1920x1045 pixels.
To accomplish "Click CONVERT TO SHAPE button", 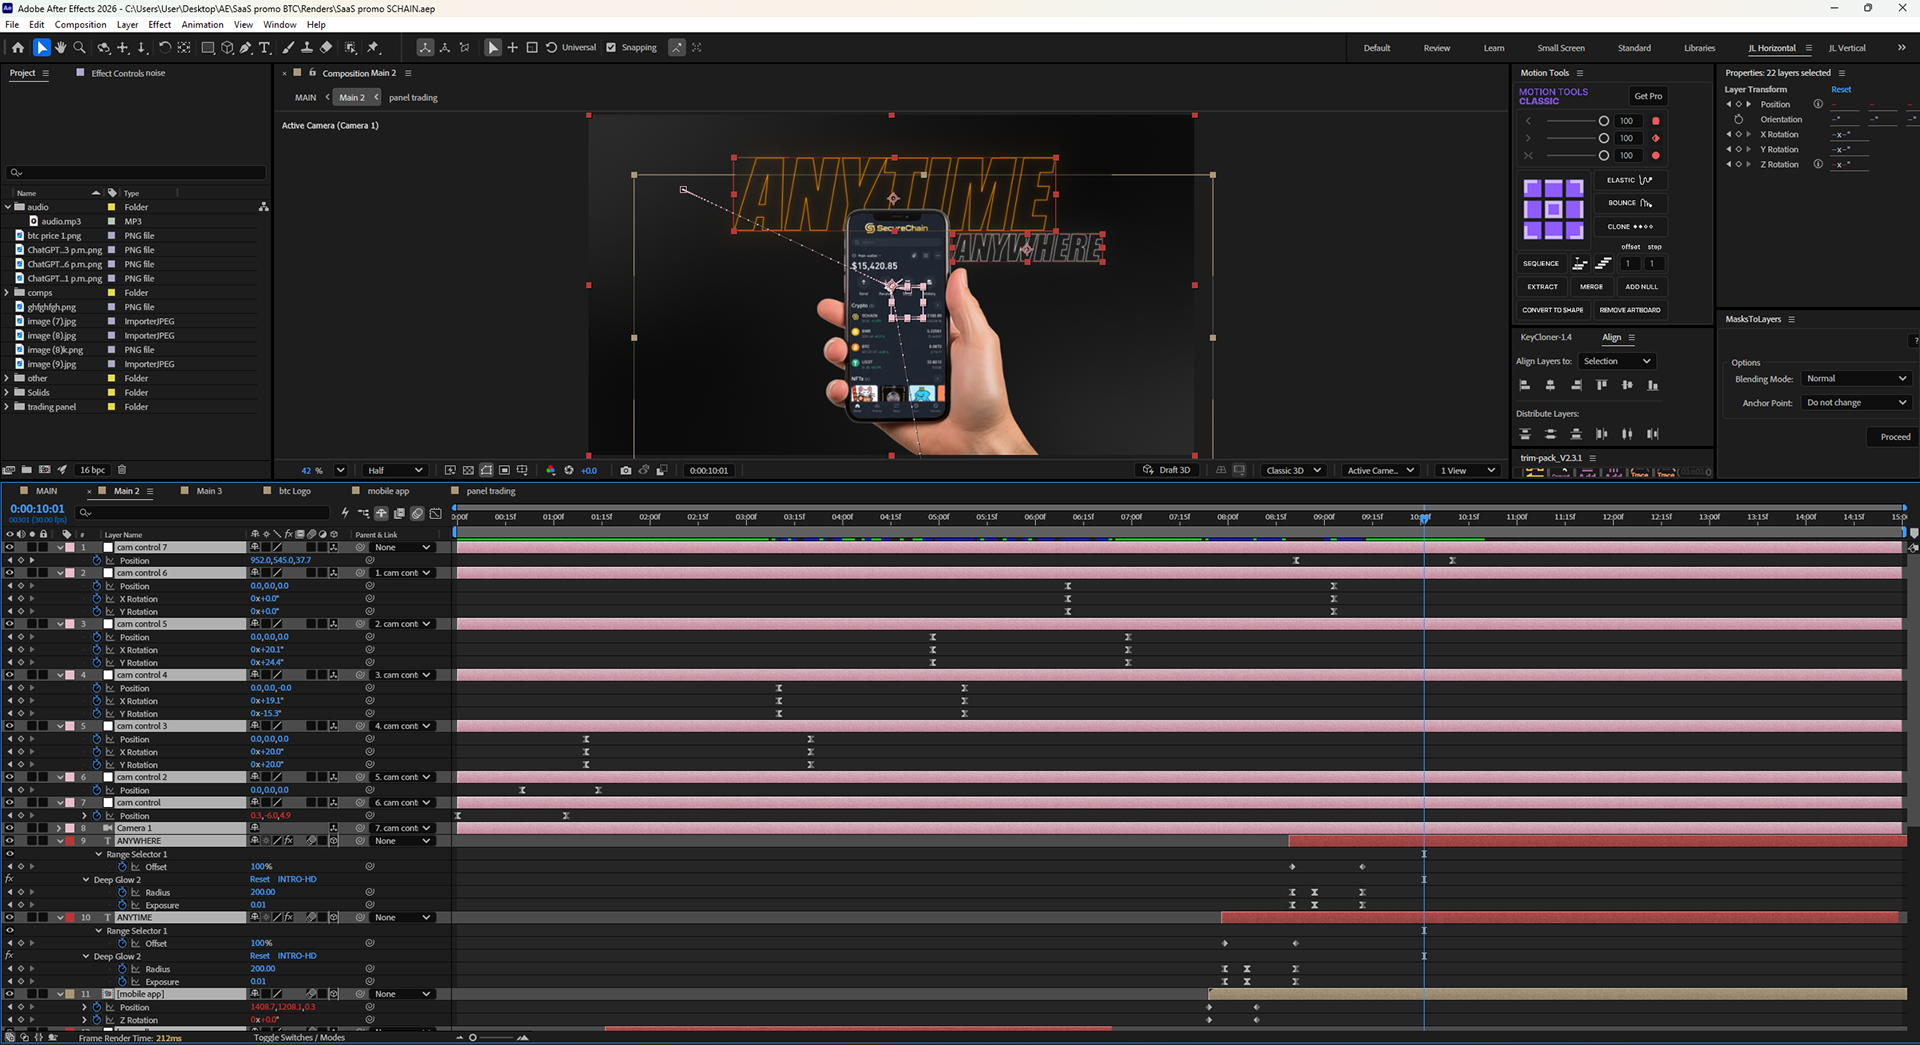I will point(1552,310).
